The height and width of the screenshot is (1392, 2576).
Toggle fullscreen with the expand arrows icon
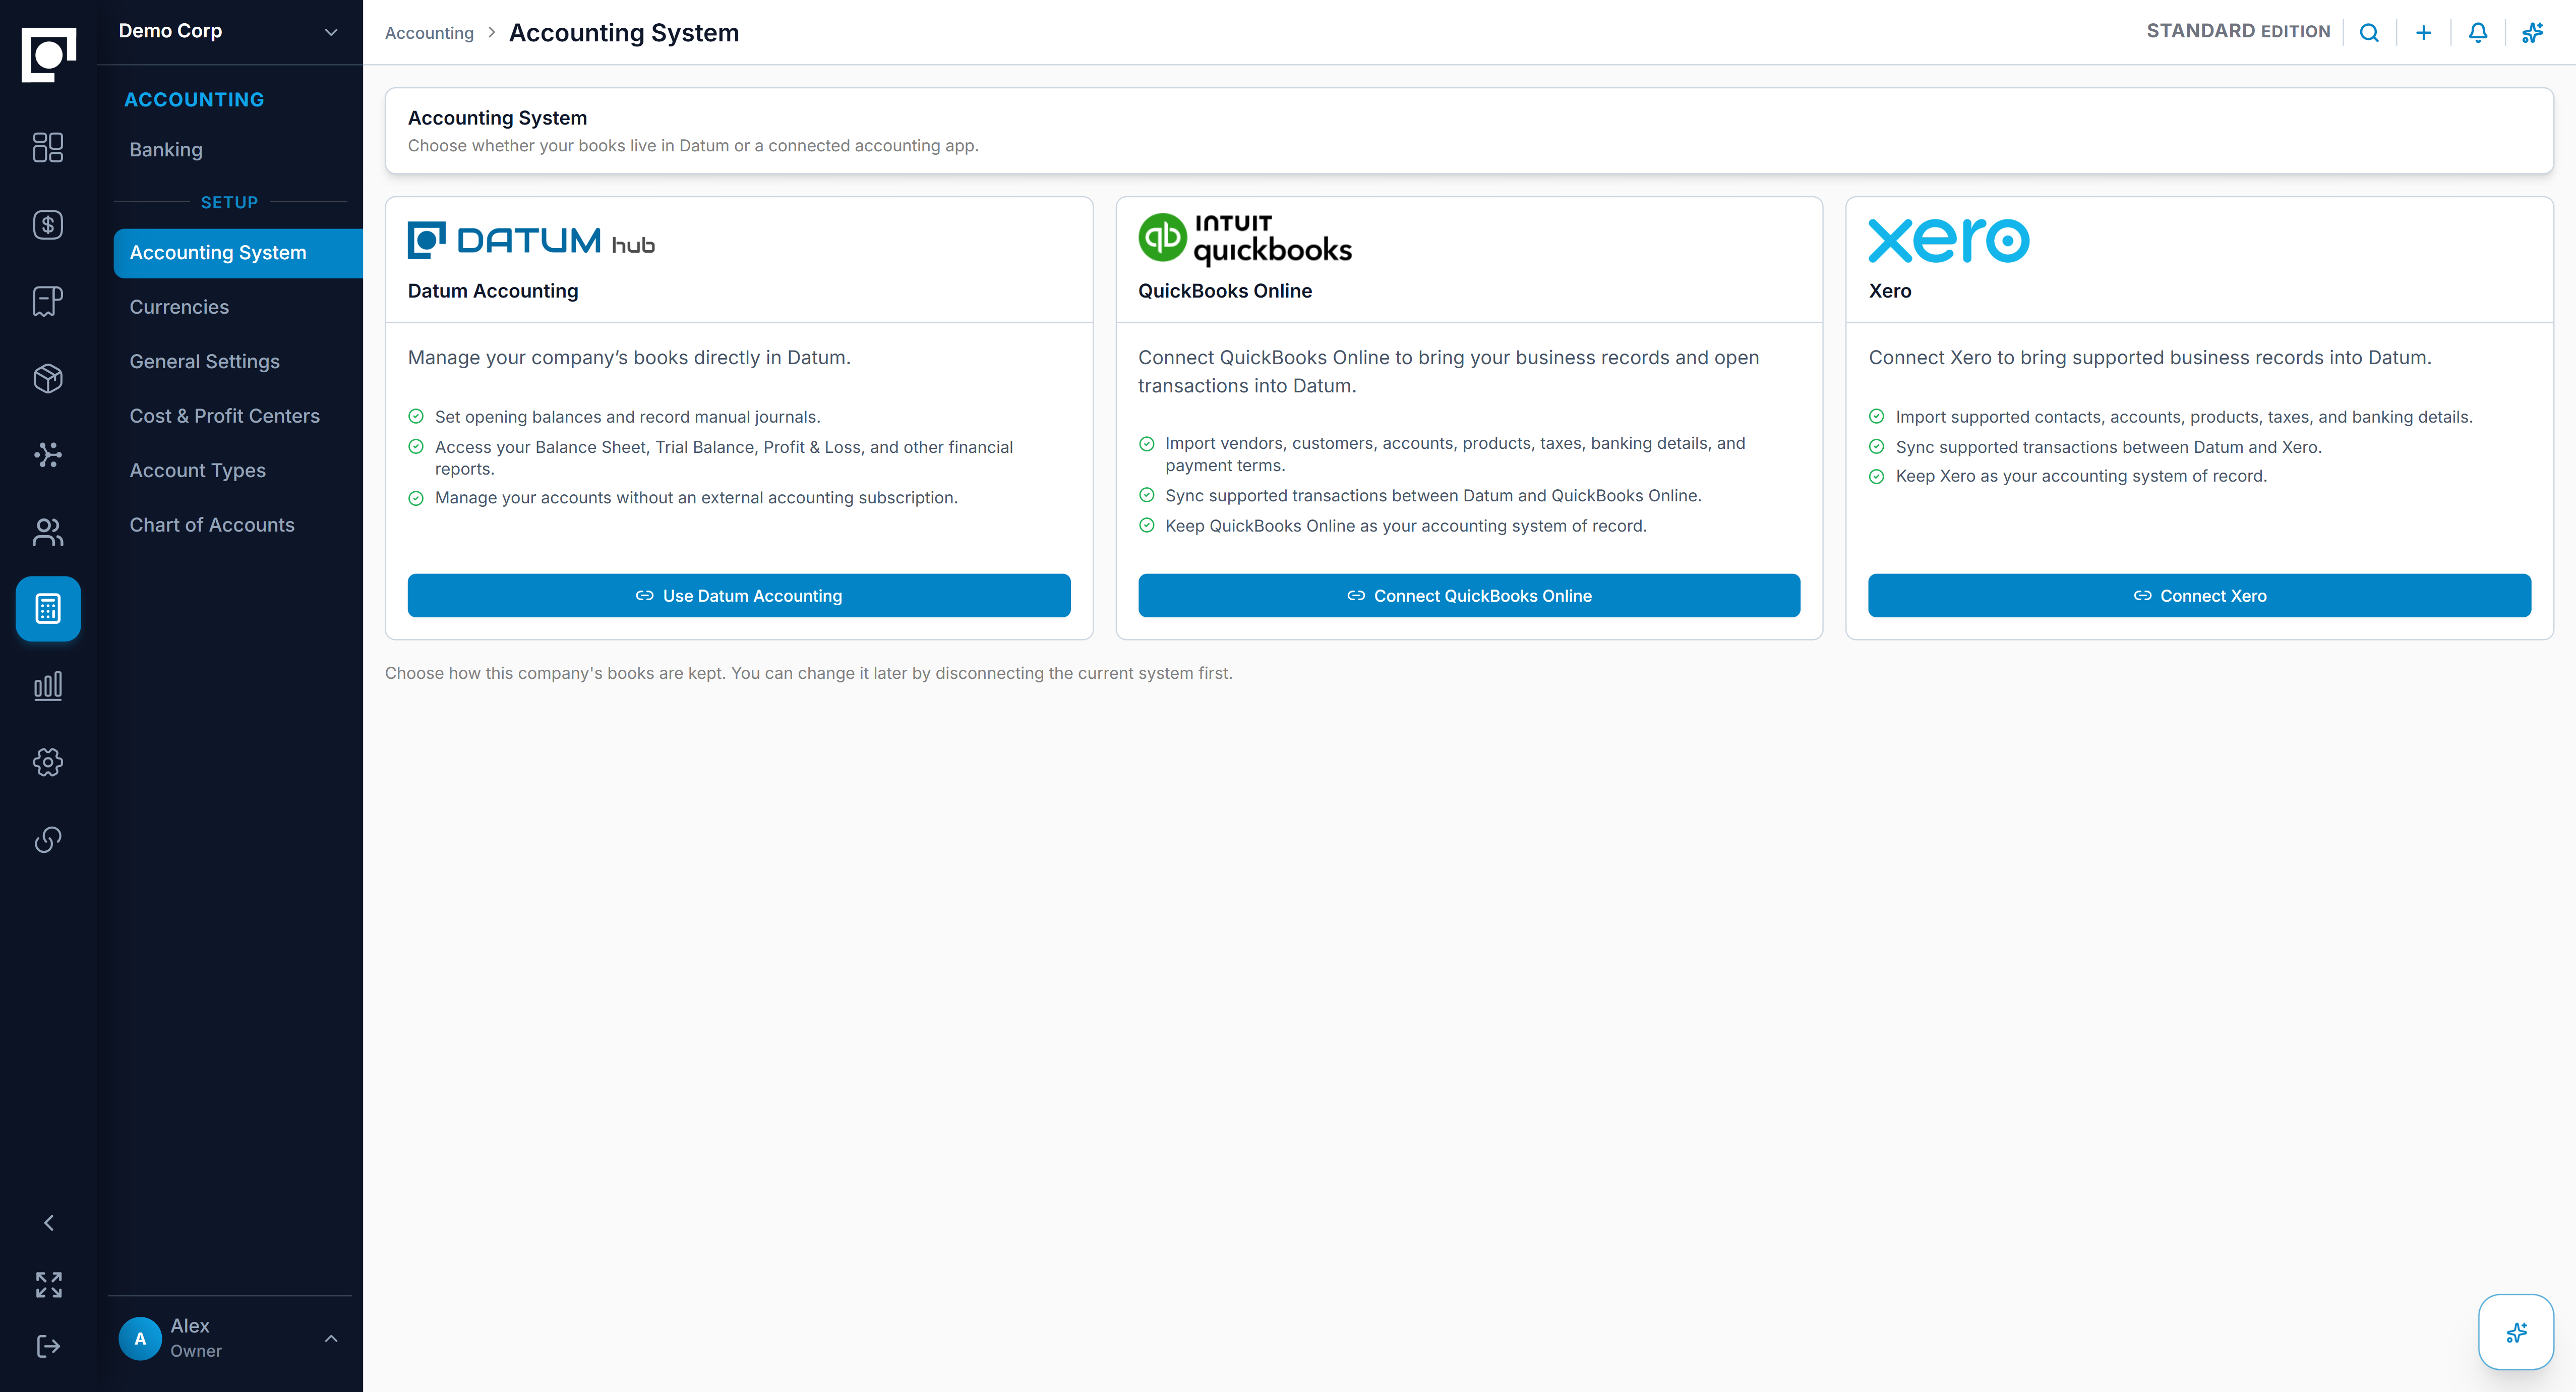48,1284
